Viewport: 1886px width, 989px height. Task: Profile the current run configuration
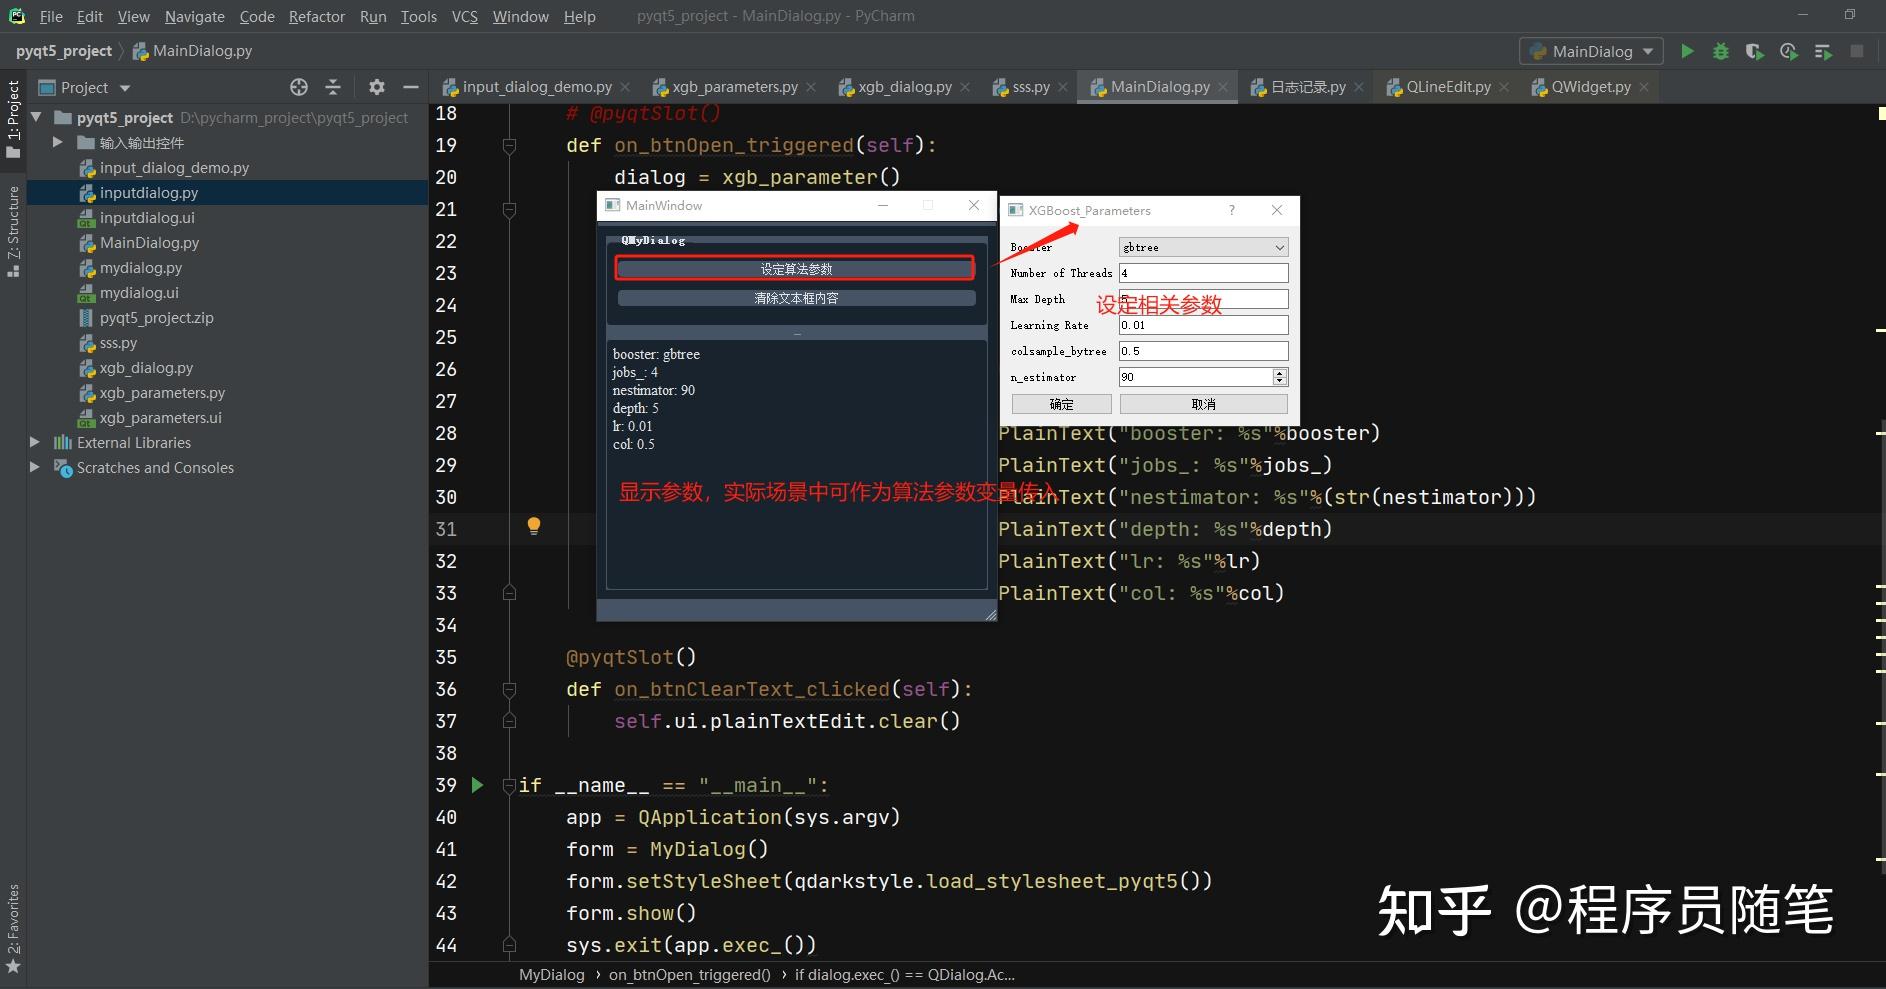[x=1789, y=51]
